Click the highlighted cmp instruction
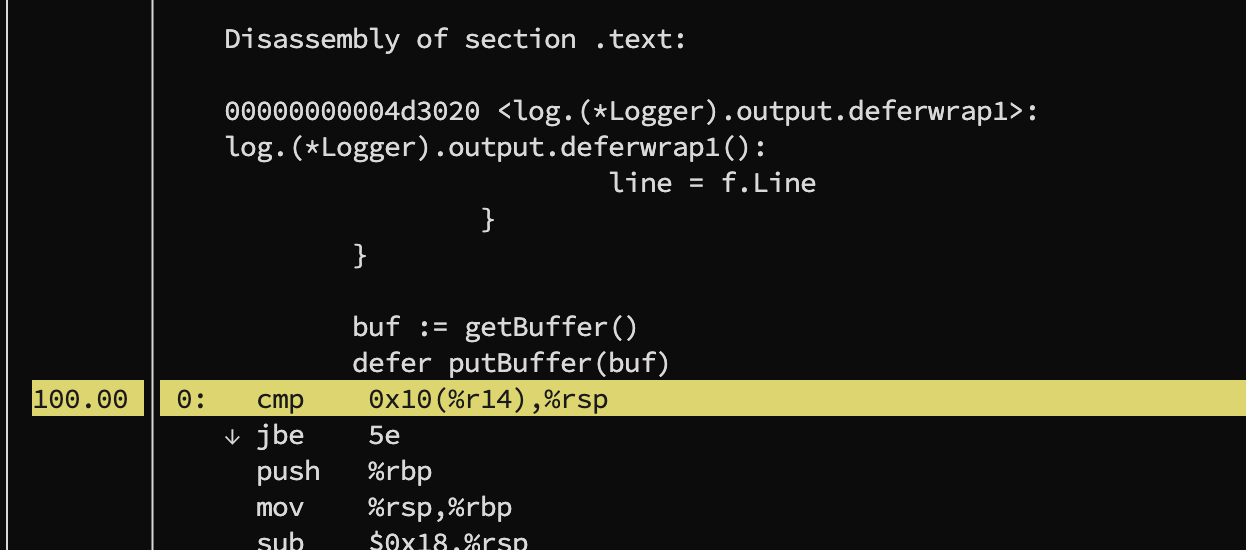The image size is (1246, 550). [280, 400]
